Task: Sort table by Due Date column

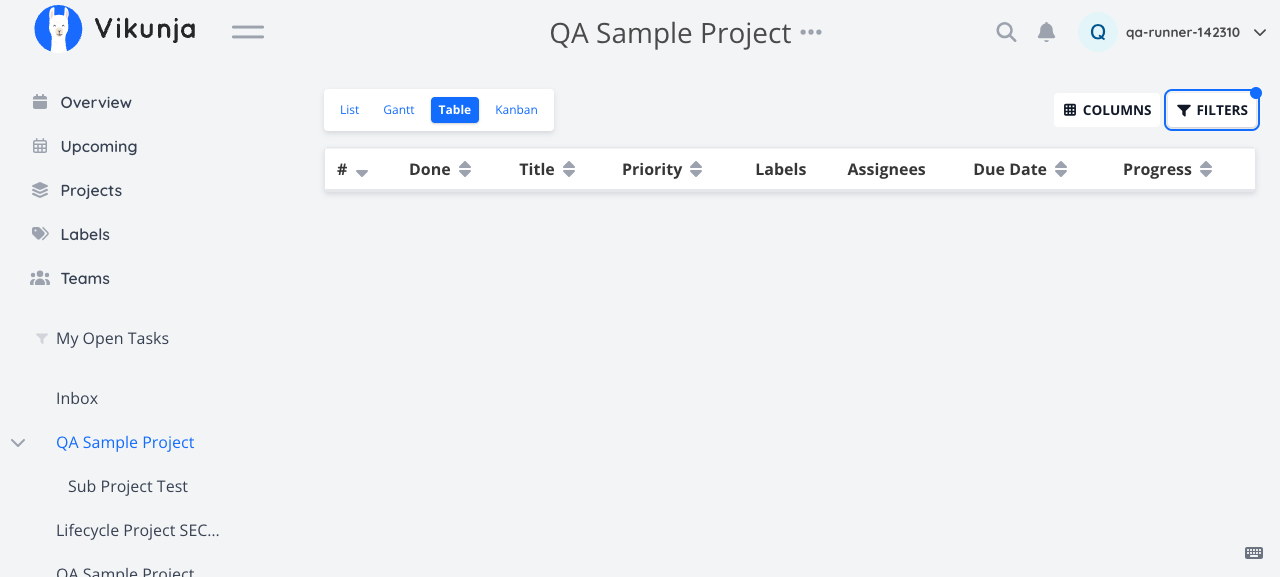Action: [x=1061, y=170]
